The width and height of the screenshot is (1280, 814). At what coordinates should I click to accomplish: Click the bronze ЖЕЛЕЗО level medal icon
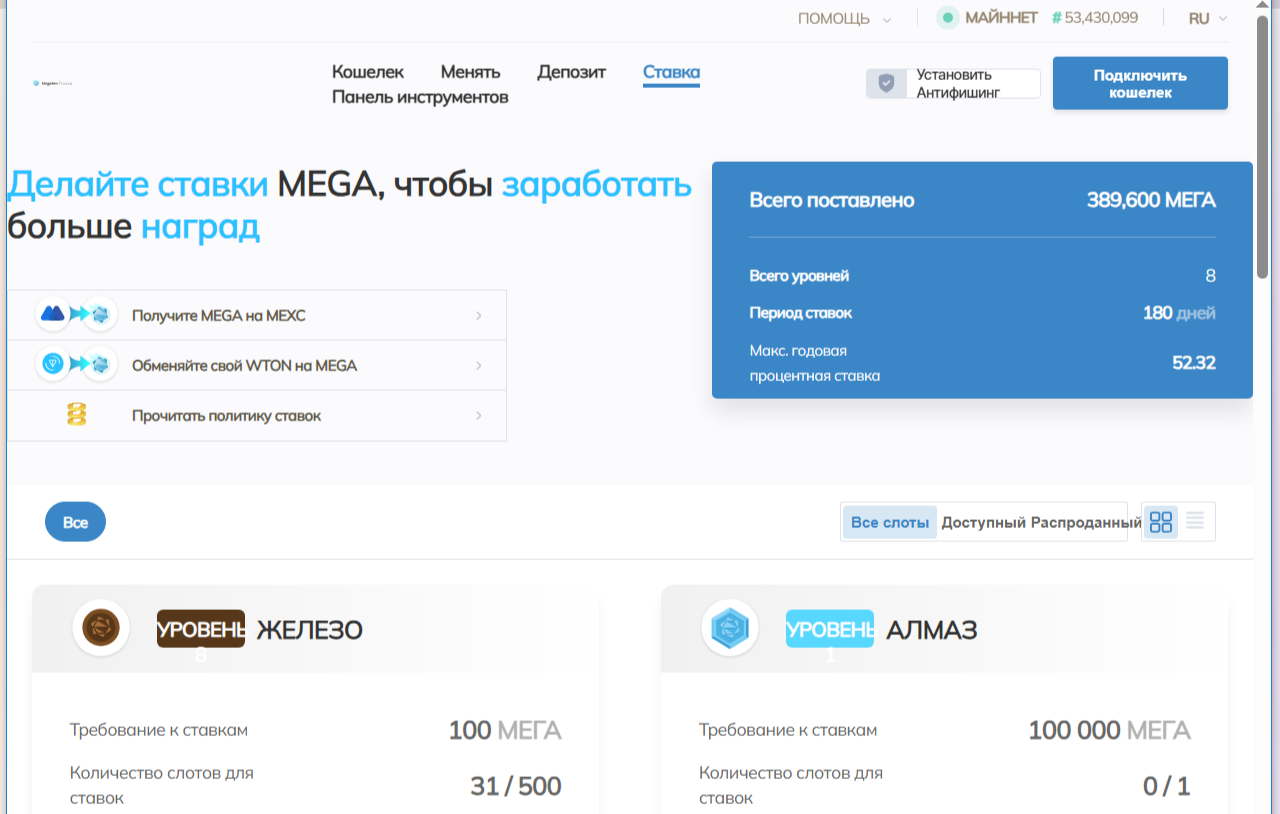[x=101, y=628]
